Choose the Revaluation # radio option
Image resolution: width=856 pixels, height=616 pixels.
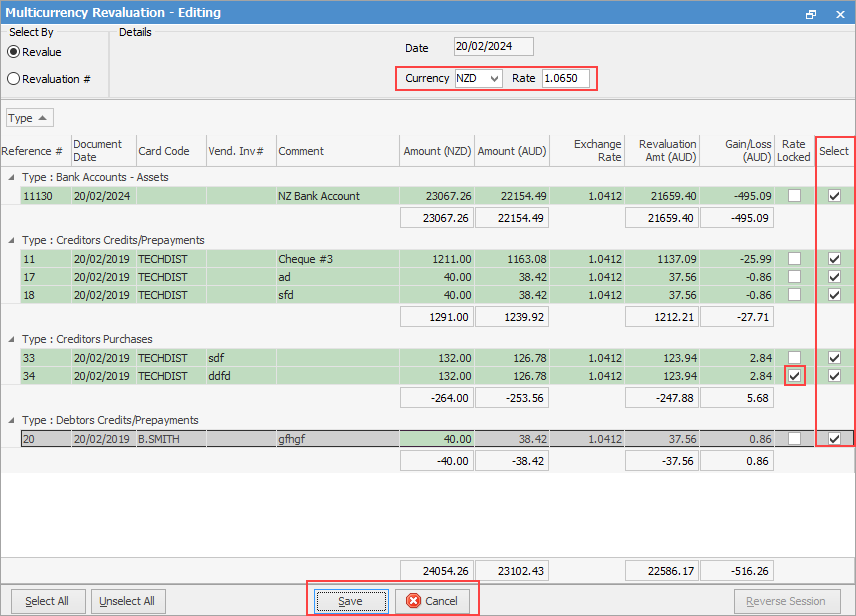(x=14, y=79)
